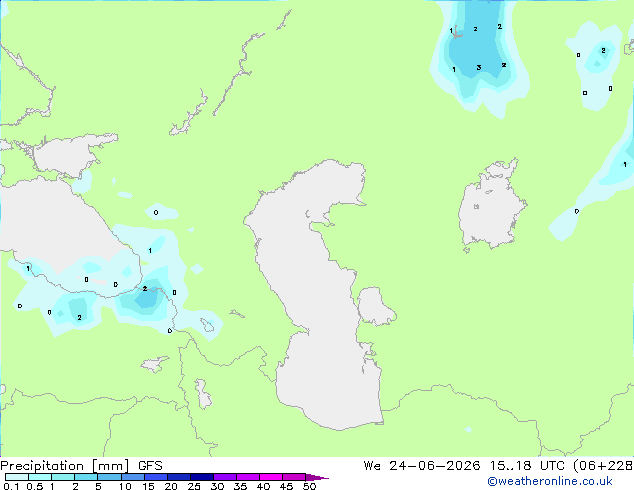Image resolution: width=634 pixels, height=490 pixels.
Task: Pick the 5–10 mm legend swatch
Action: tap(109, 477)
